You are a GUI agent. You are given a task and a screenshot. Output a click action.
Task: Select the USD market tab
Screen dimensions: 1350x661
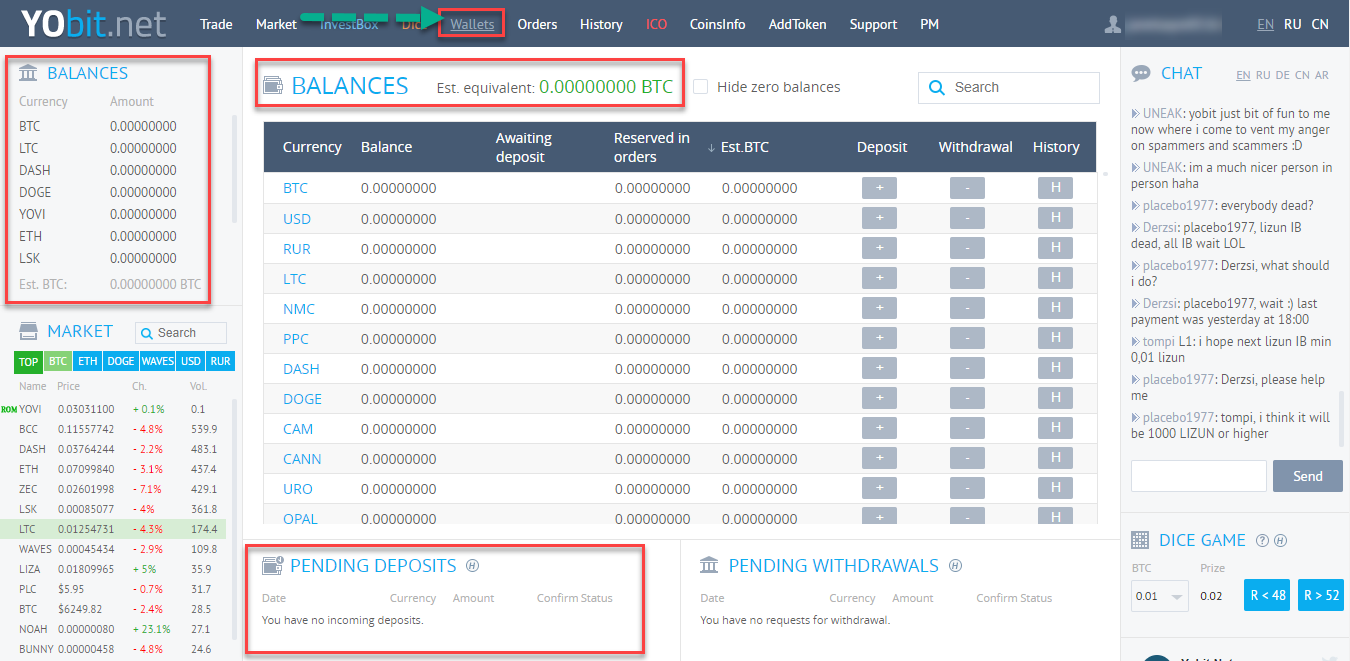(191, 361)
